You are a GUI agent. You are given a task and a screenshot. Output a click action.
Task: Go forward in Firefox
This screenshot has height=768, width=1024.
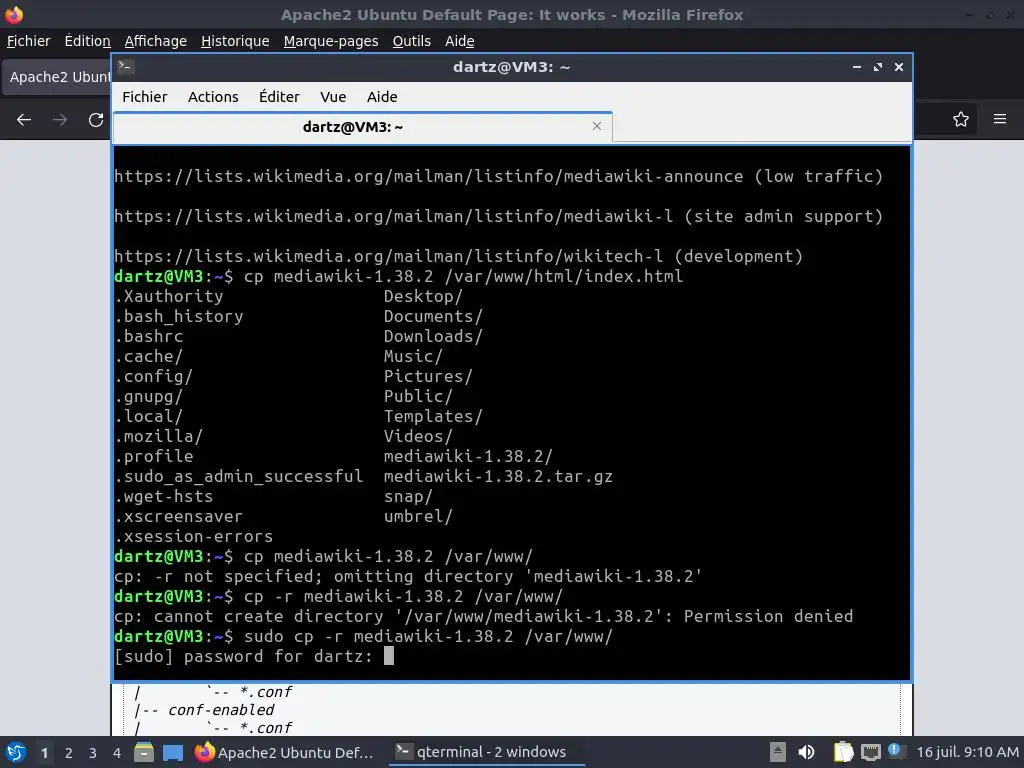60,120
